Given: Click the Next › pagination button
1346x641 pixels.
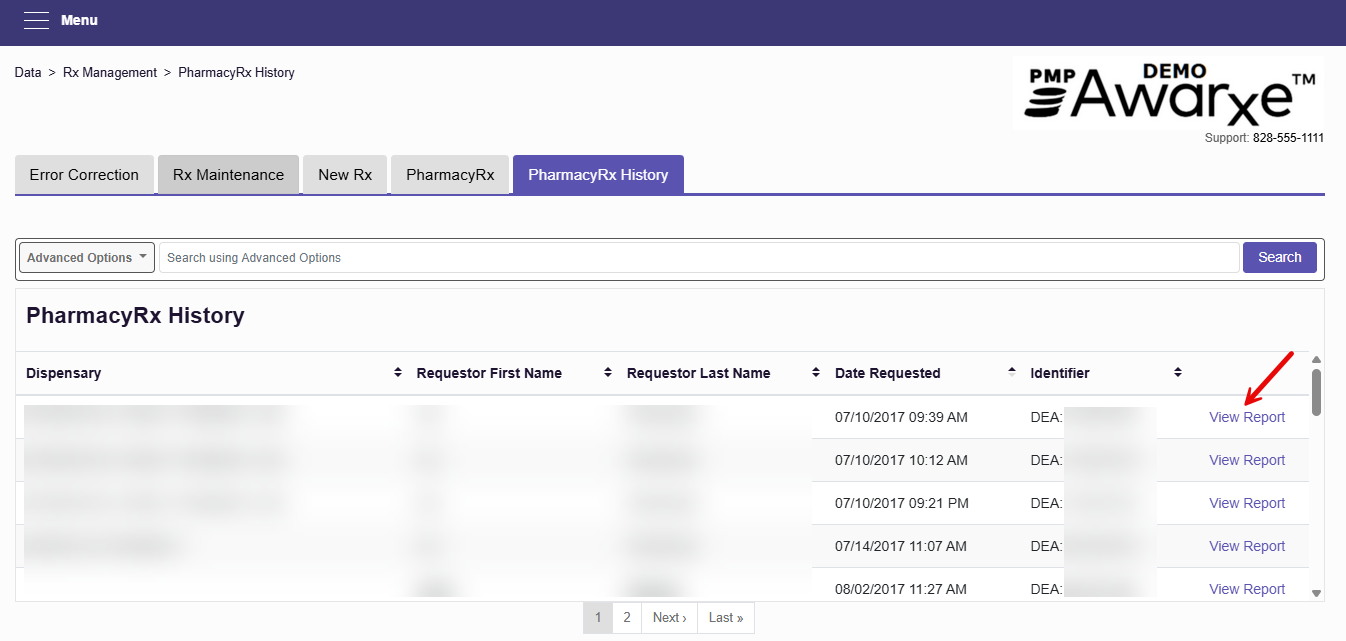Looking at the screenshot, I should point(669,618).
